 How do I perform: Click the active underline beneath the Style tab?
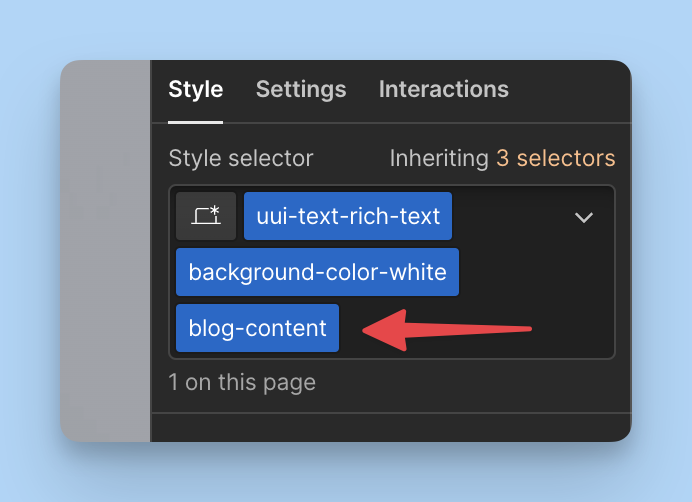(195, 121)
